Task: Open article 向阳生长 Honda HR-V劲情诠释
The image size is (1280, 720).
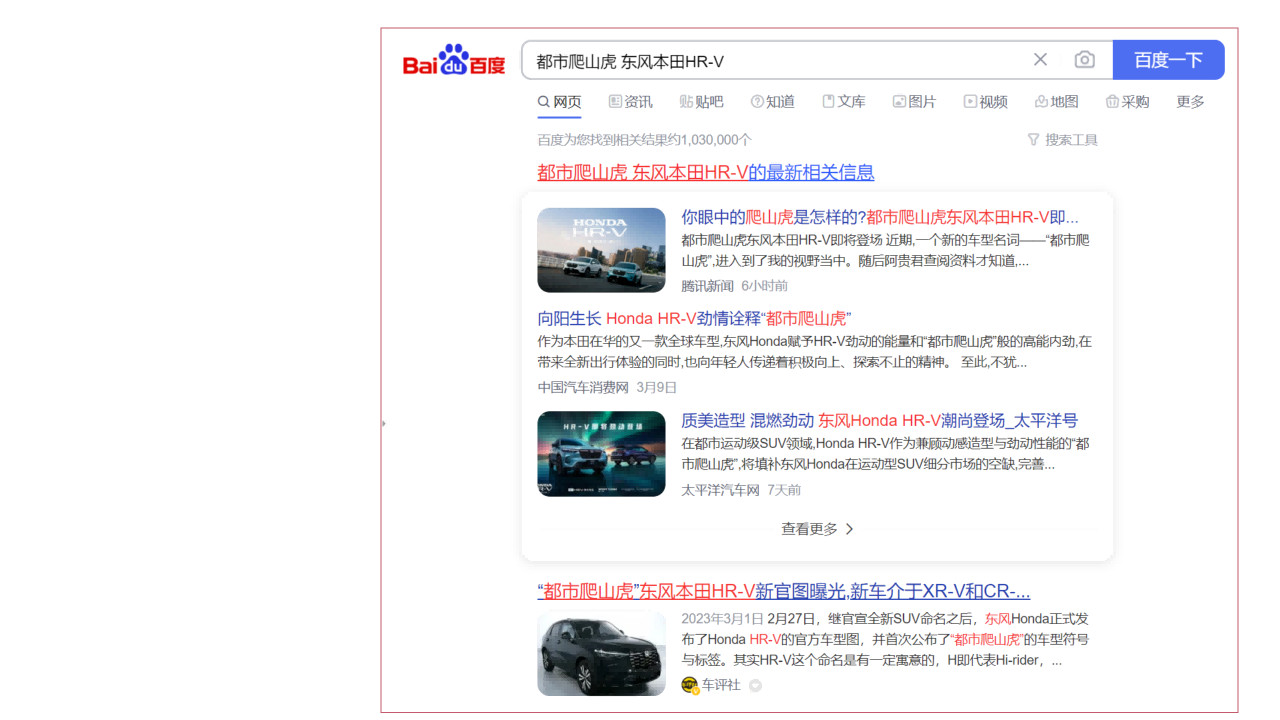Action: pyautogui.click(x=694, y=318)
